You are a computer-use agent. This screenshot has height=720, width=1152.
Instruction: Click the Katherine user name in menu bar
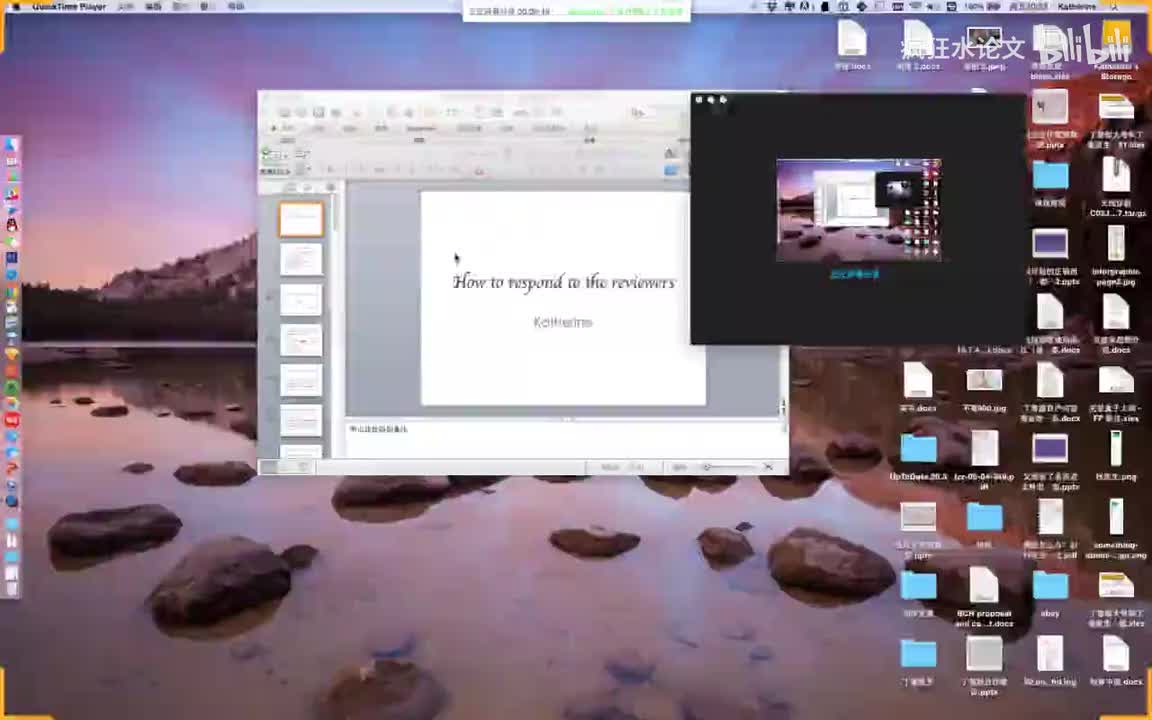[x=1076, y=6]
